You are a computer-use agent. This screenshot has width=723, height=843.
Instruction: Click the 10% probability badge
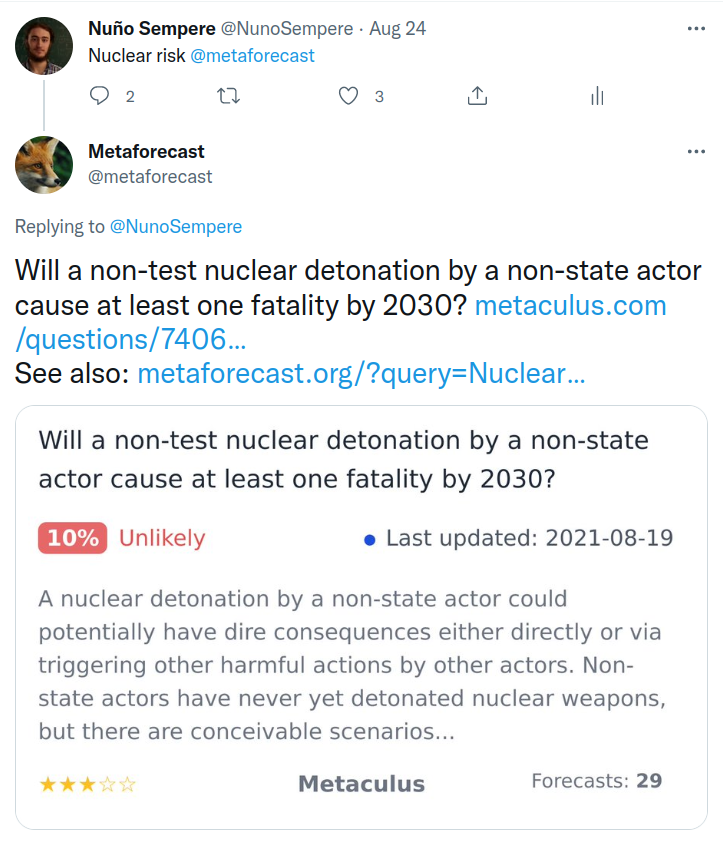(72, 538)
